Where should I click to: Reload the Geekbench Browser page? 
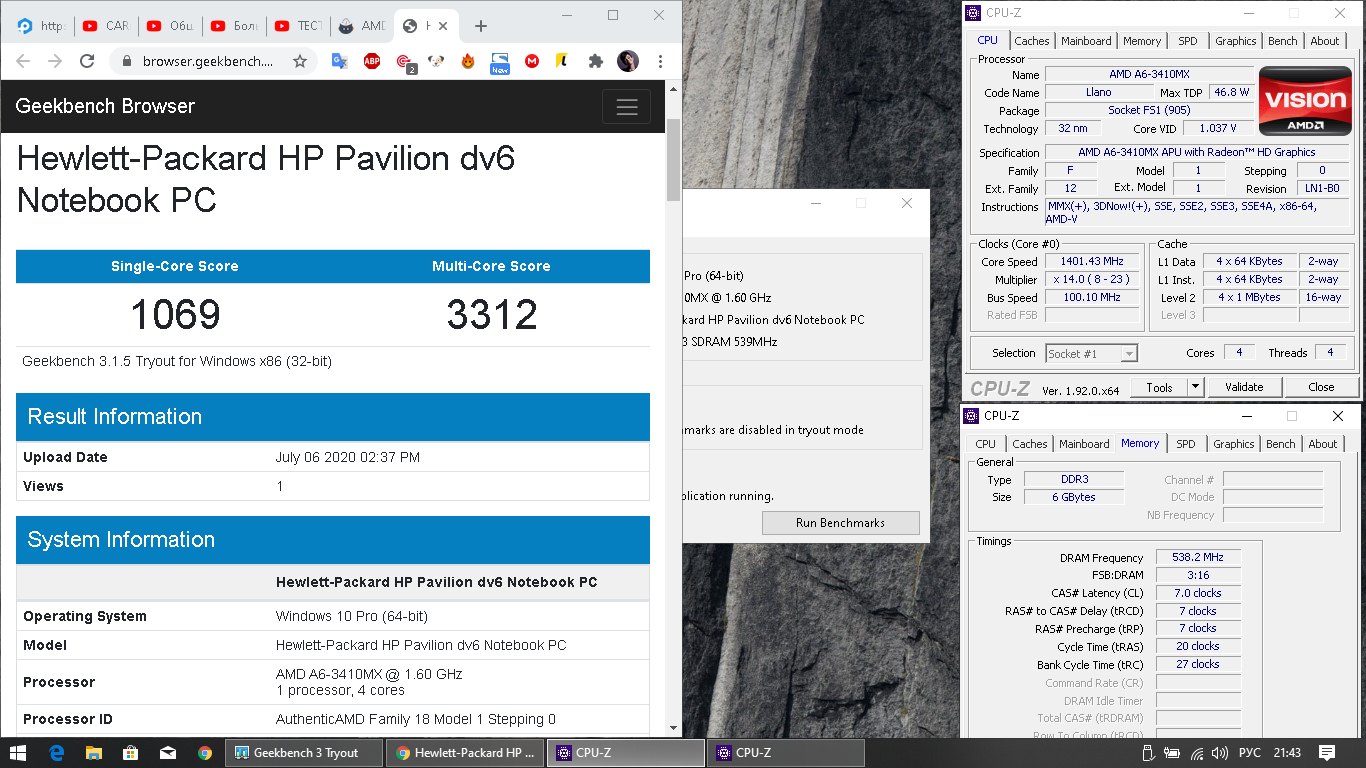click(87, 61)
